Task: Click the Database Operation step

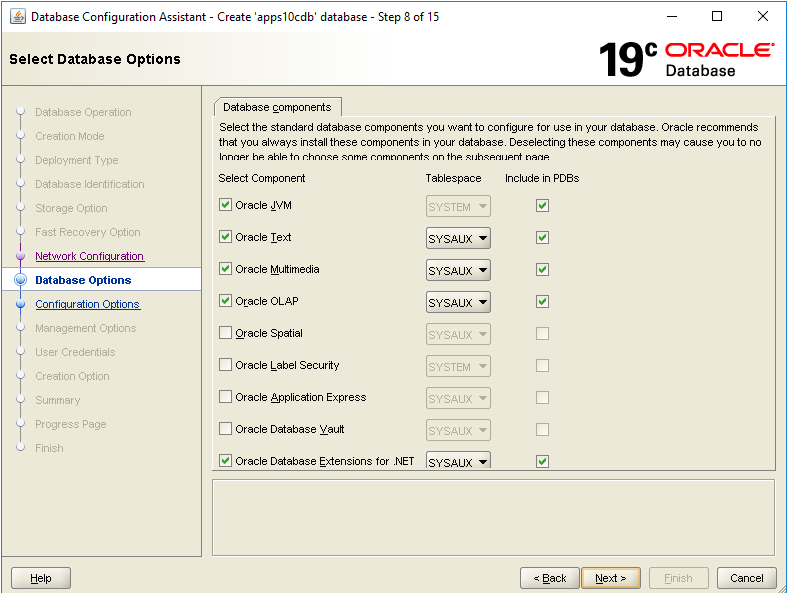Action: tap(83, 112)
